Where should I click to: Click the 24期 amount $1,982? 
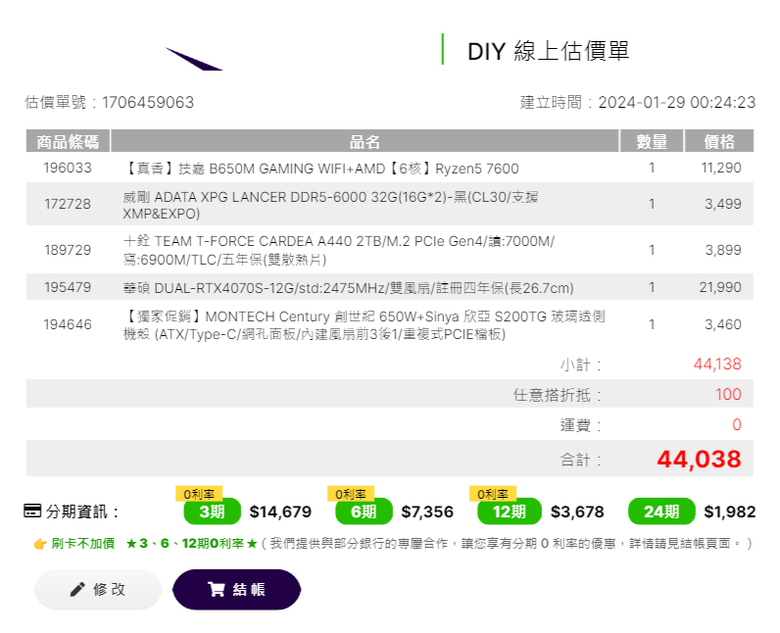click(730, 512)
